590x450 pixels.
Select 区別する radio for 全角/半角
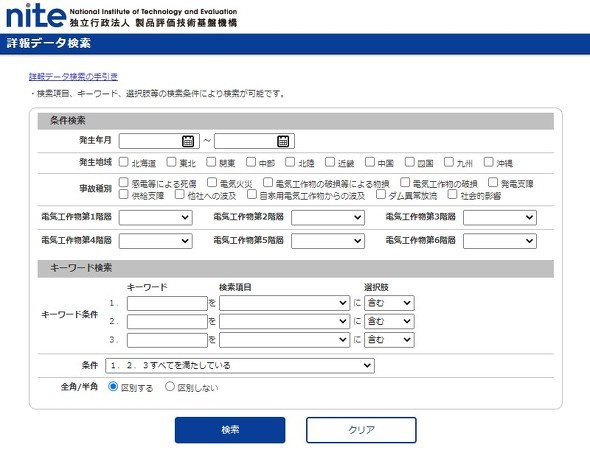coord(113,386)
